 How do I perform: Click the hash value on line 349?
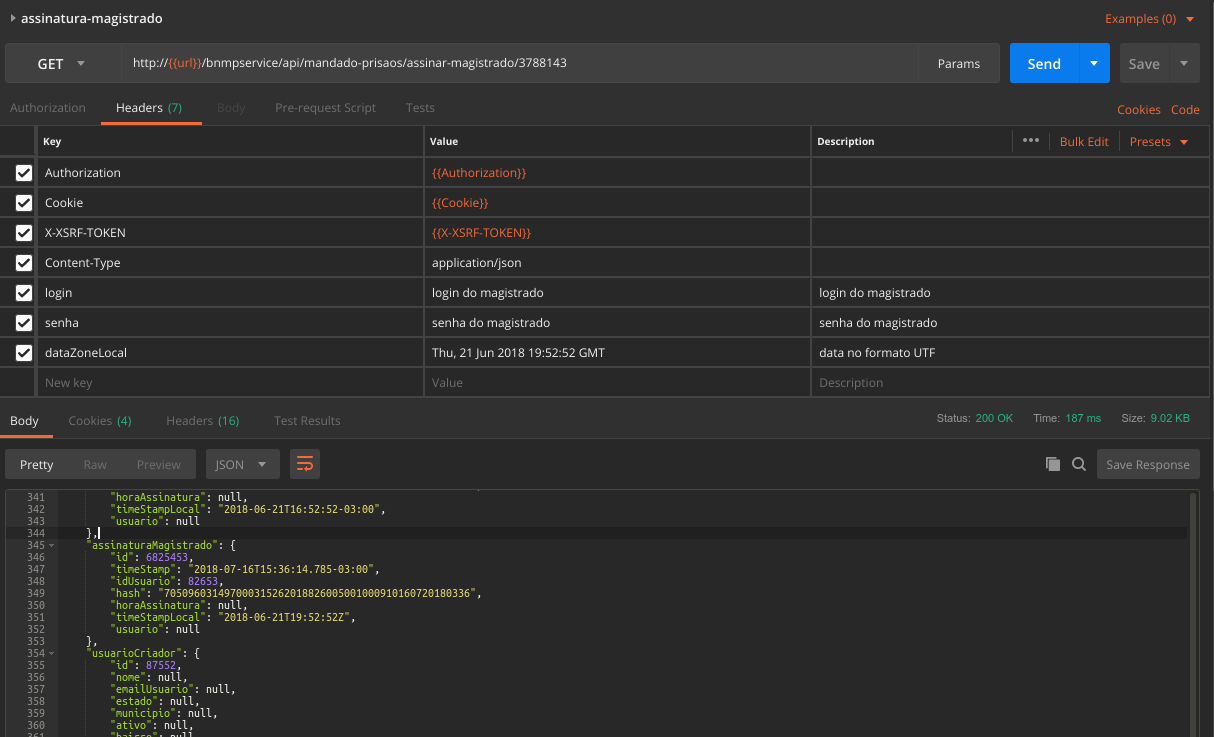point(317,593)
